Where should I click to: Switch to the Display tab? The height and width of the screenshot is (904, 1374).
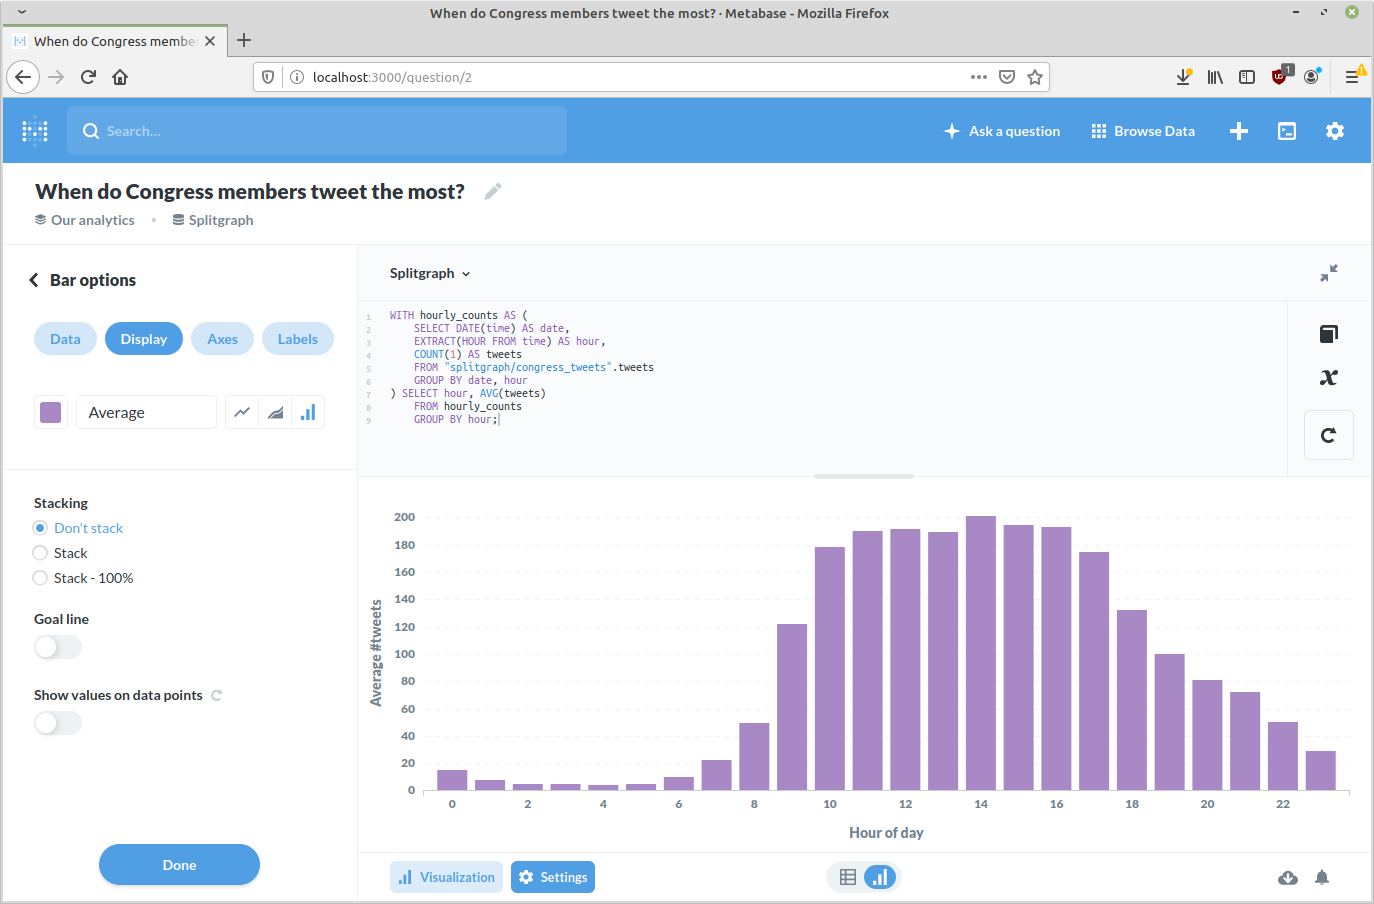click(144, 339)
